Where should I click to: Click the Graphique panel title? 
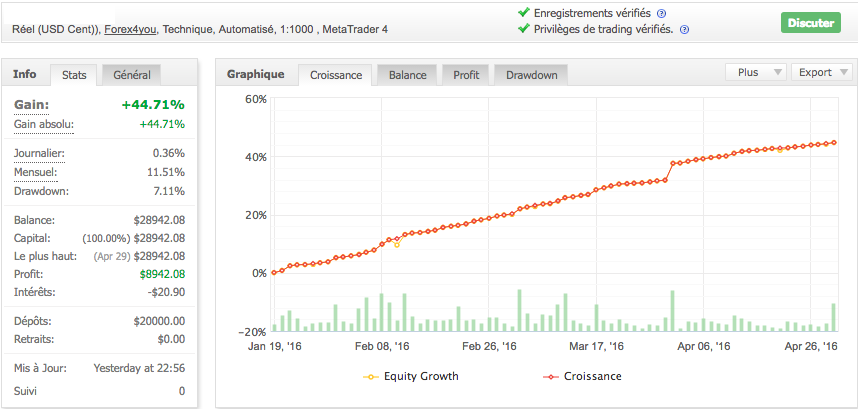256,74
